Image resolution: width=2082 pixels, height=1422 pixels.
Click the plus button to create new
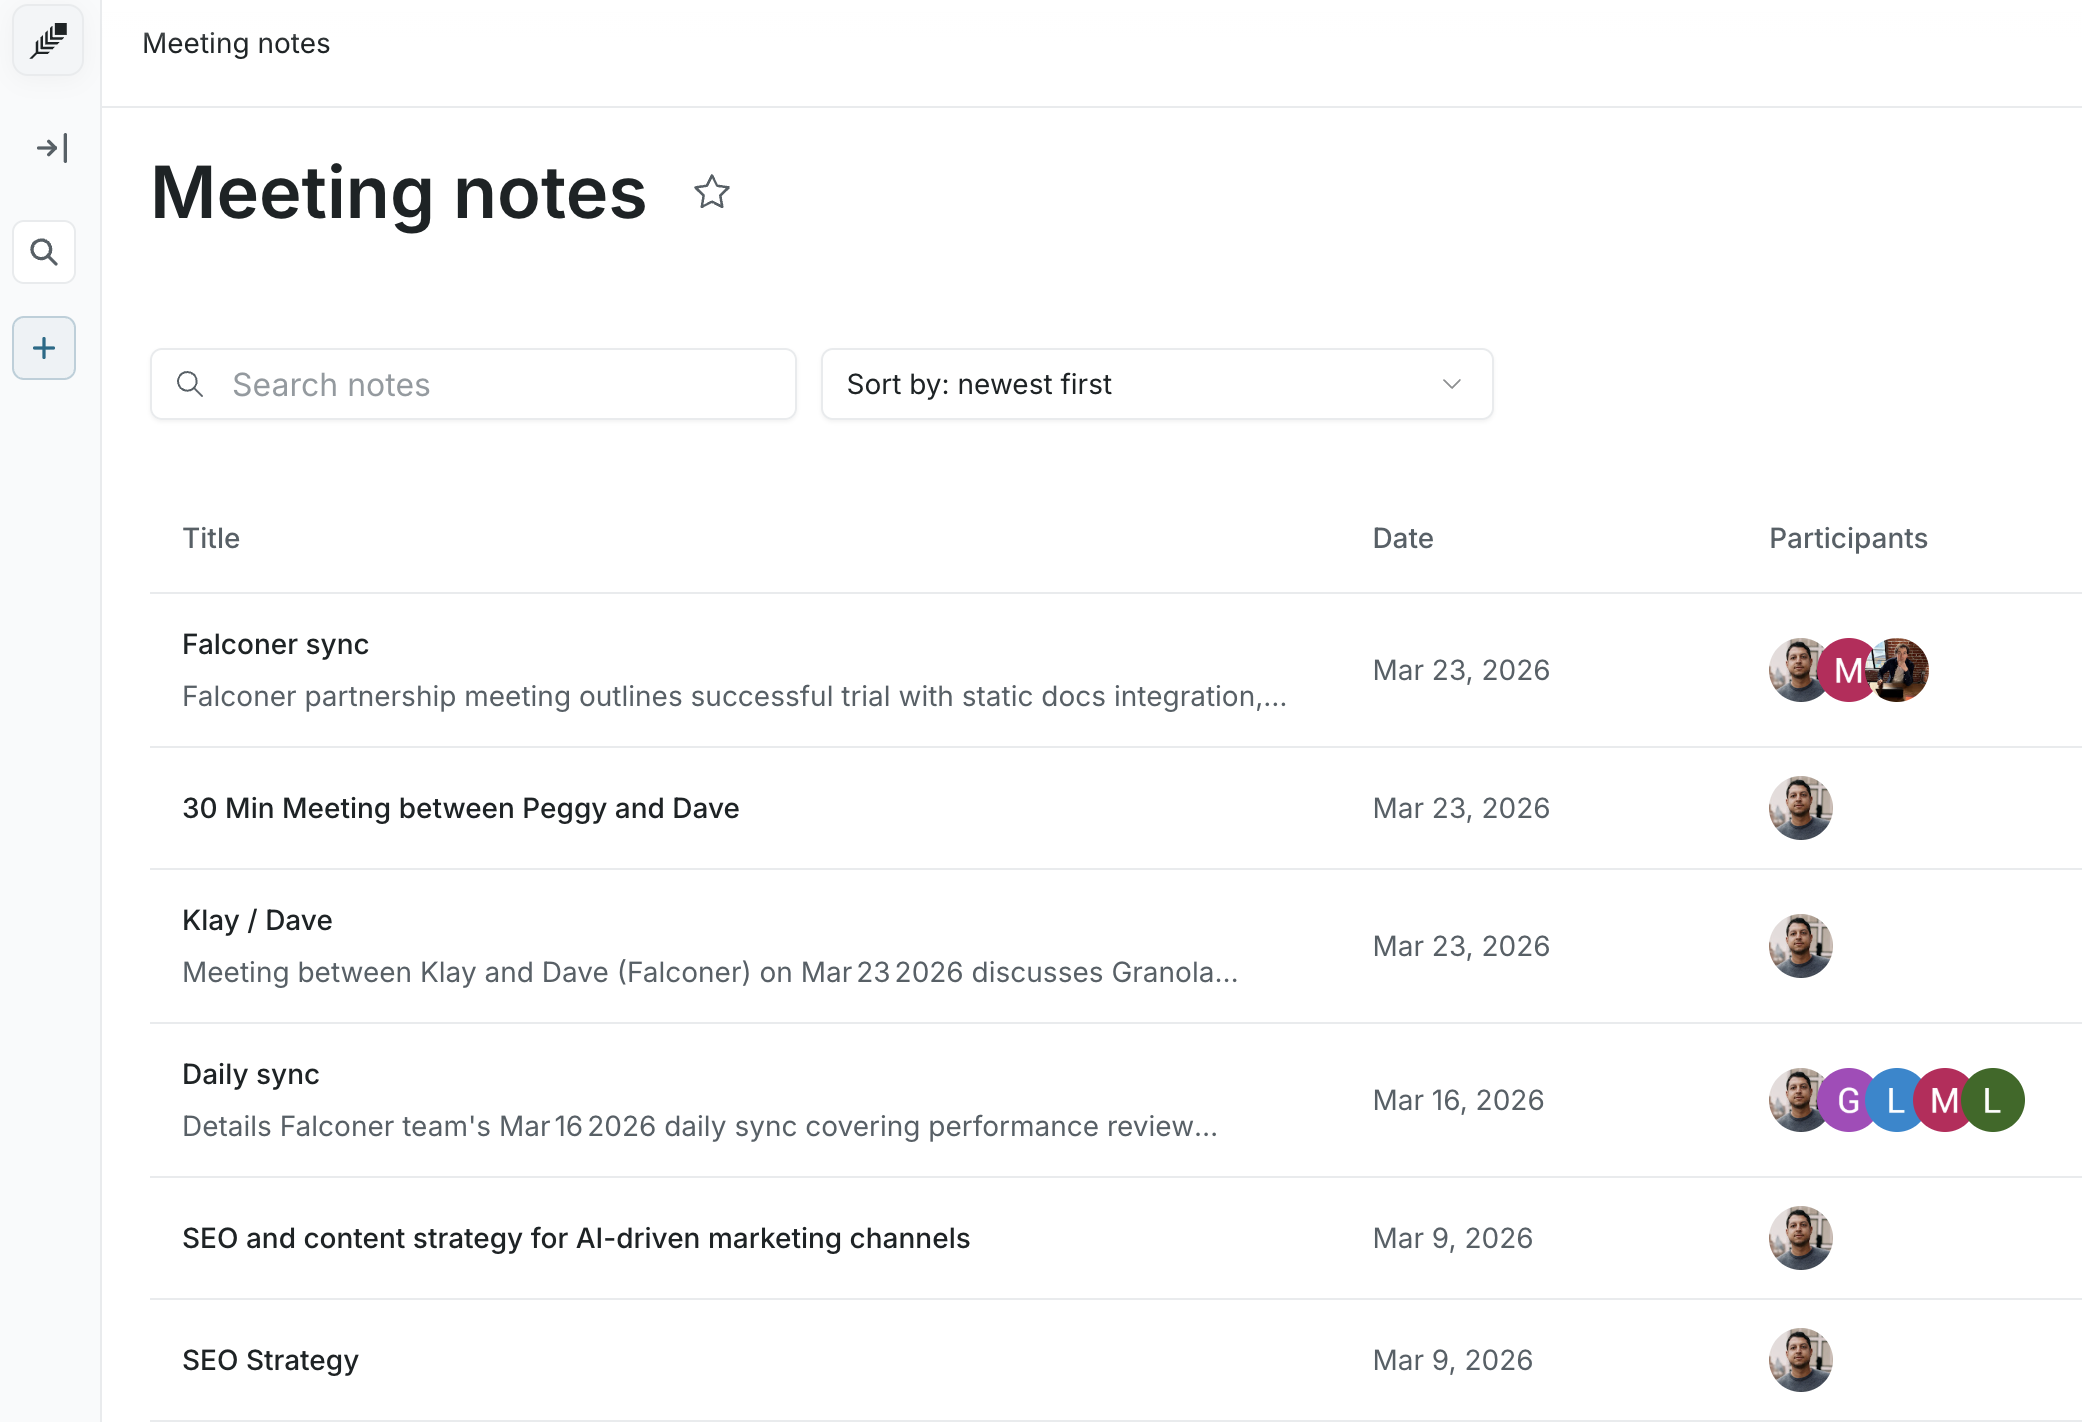pyautogui.click(x=44, y=348)
